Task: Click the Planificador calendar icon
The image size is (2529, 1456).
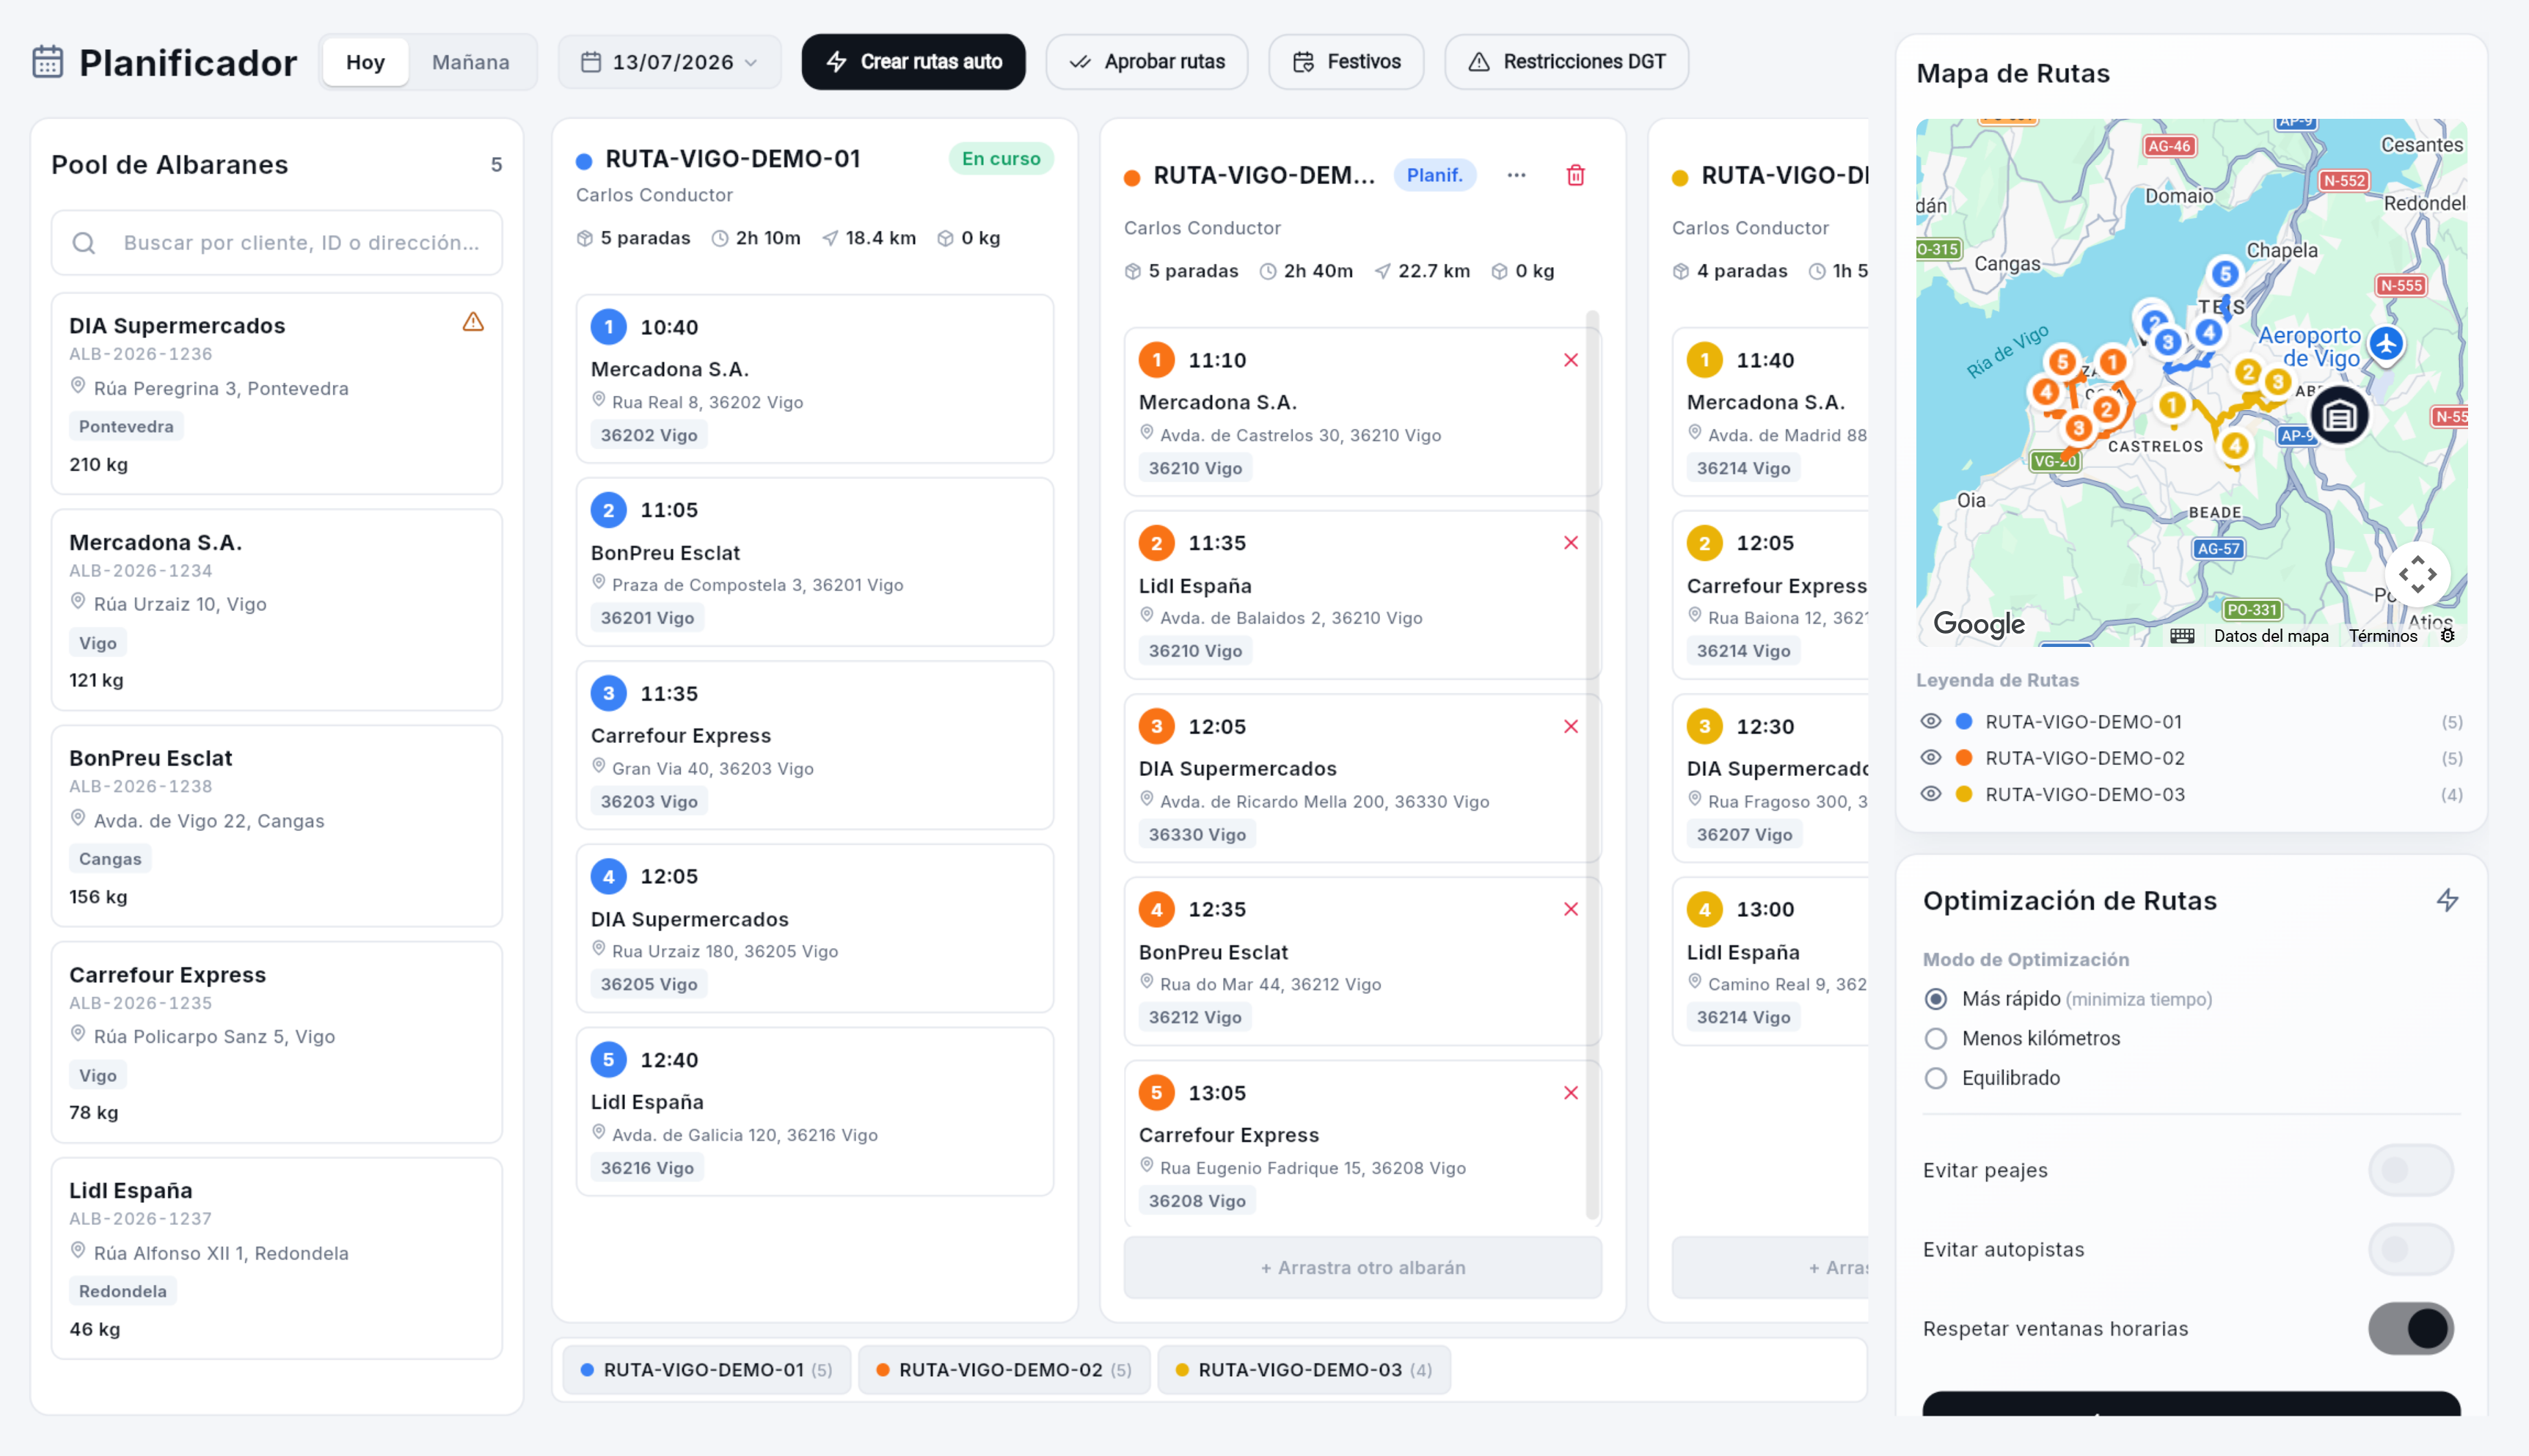Action: click(x=47, y=62)
